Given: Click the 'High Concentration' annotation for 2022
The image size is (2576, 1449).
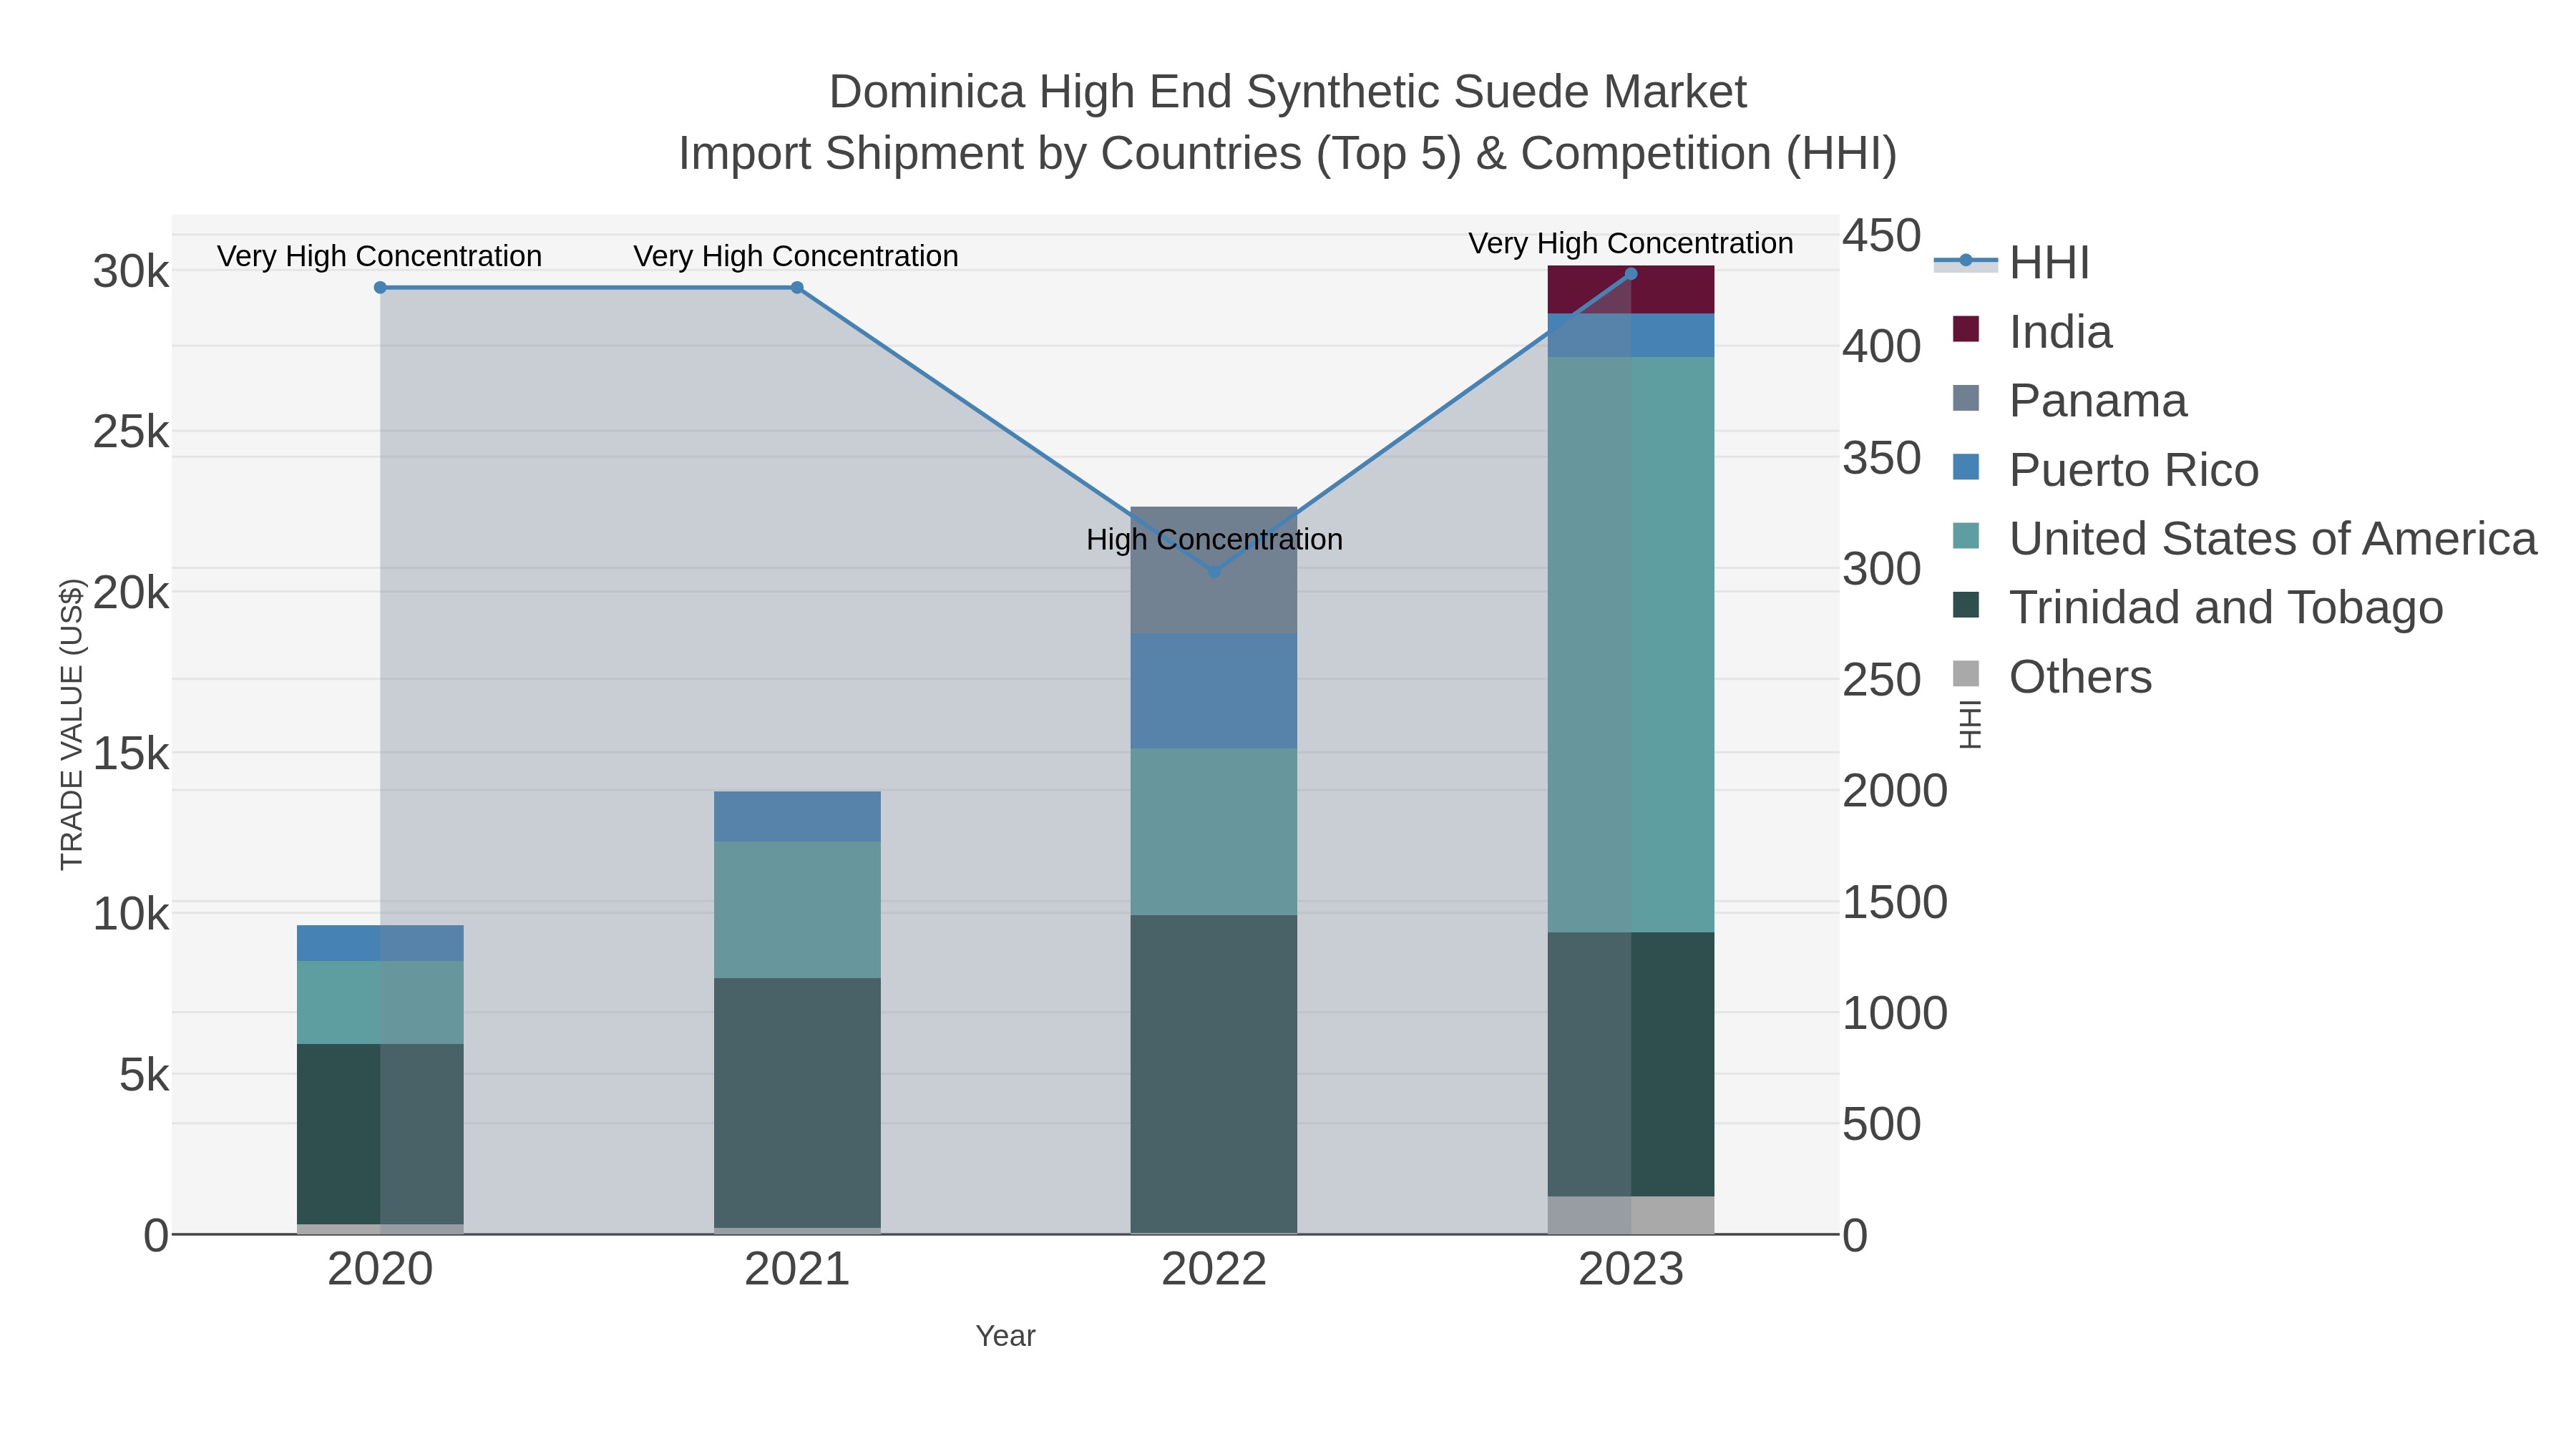Looking at the screenshot, I should (1214, 540).
